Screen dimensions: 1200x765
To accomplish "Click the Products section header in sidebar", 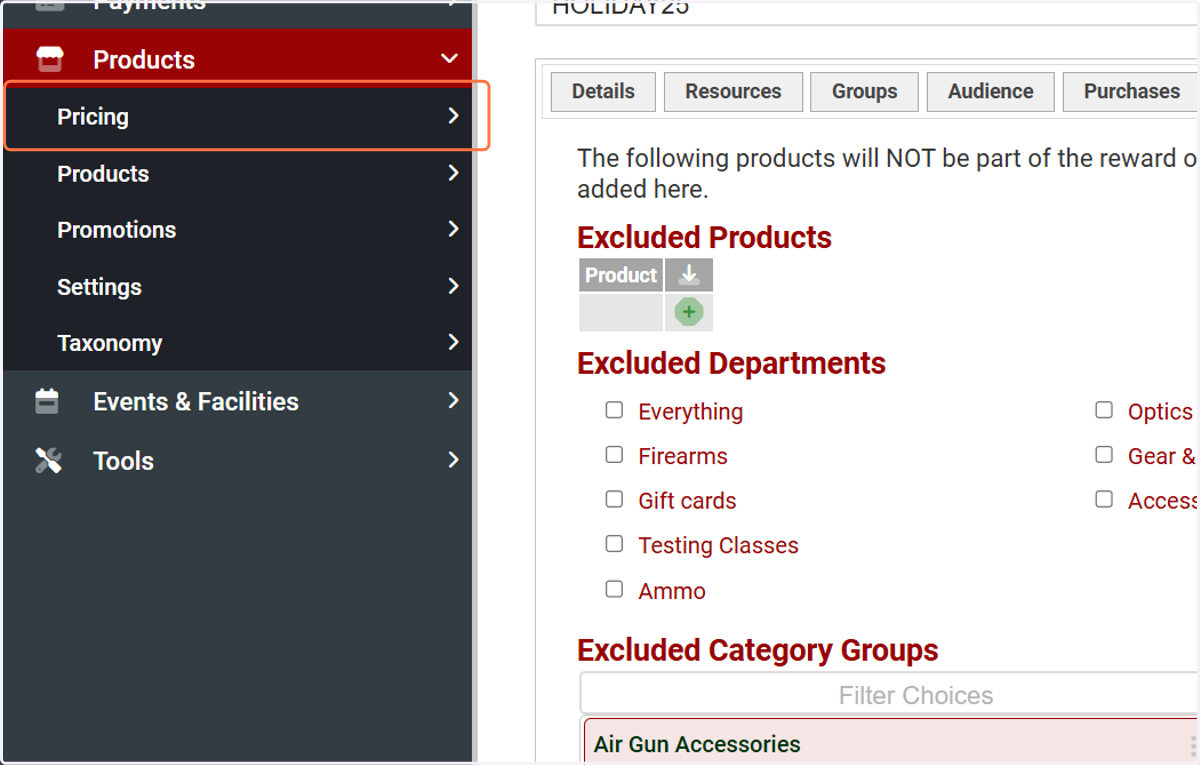I will coord(238,59).
